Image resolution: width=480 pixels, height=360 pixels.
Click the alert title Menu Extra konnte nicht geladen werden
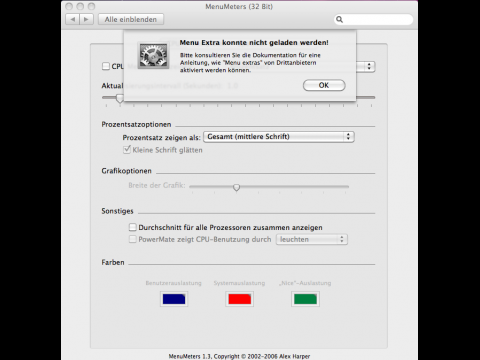254,43
